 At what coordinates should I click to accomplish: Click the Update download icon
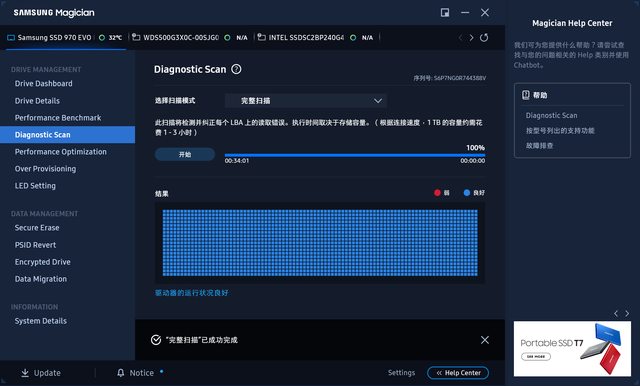[25, 373]
